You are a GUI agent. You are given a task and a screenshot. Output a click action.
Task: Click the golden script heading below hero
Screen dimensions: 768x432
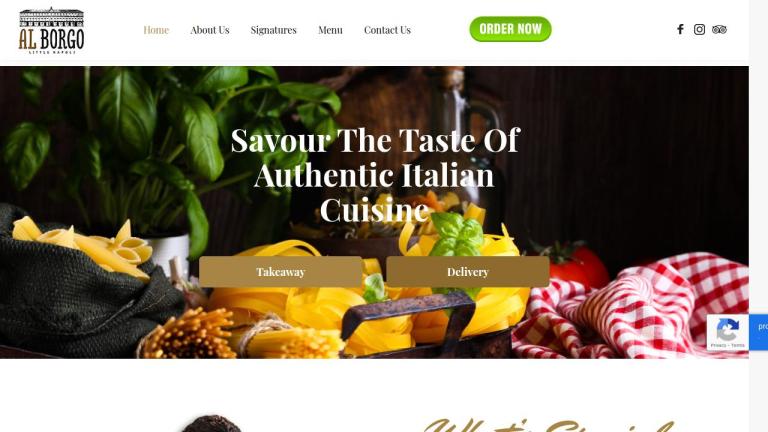(549, 425)
